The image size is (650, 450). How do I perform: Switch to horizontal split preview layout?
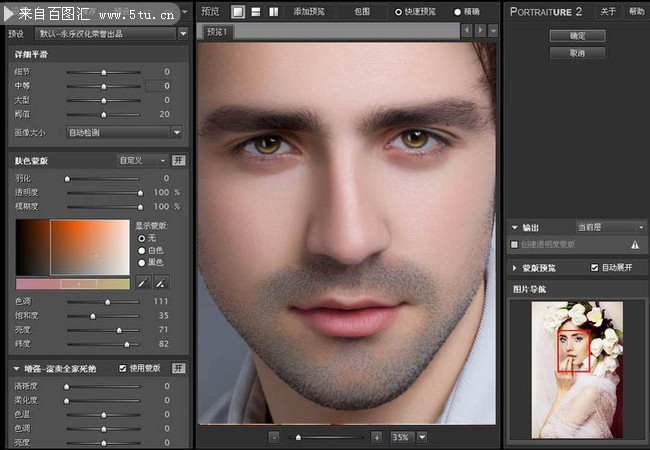click(x=256, y=12)
